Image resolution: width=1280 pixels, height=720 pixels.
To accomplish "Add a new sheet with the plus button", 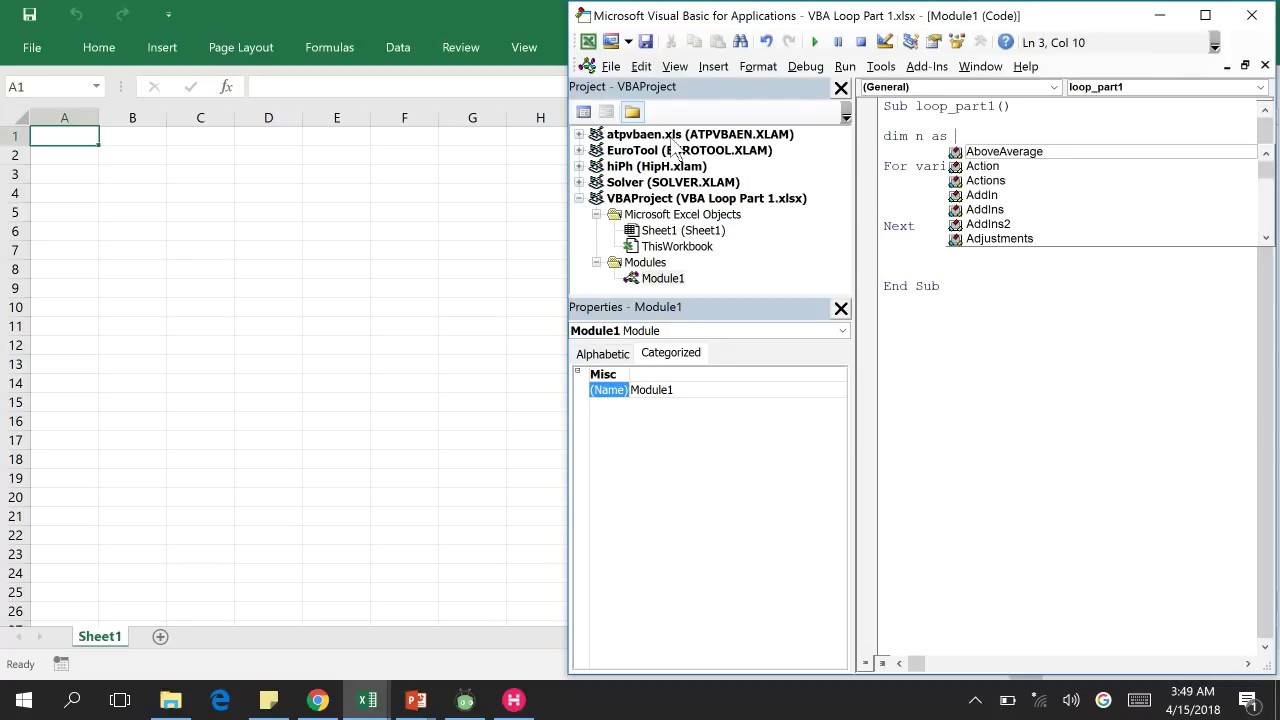I will (x=160, y=637).
